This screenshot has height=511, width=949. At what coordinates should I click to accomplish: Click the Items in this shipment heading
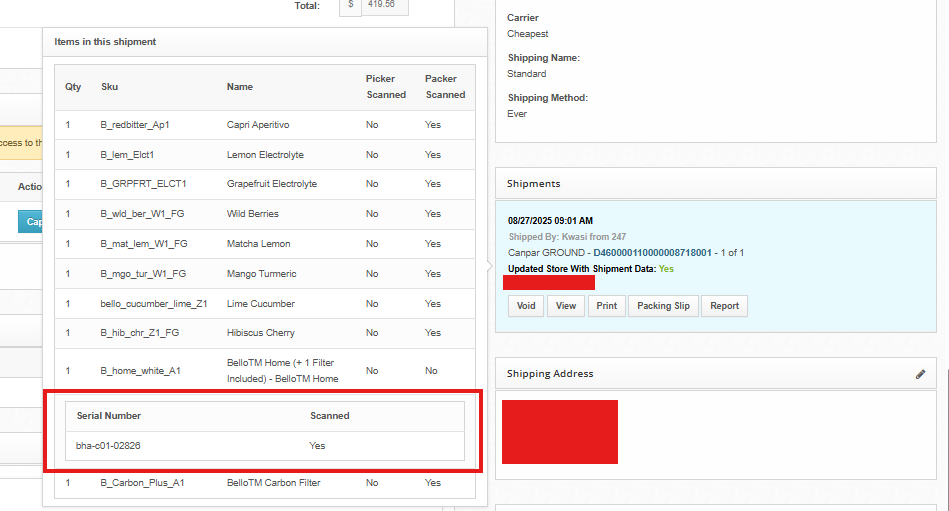click(x=105, y=42)
